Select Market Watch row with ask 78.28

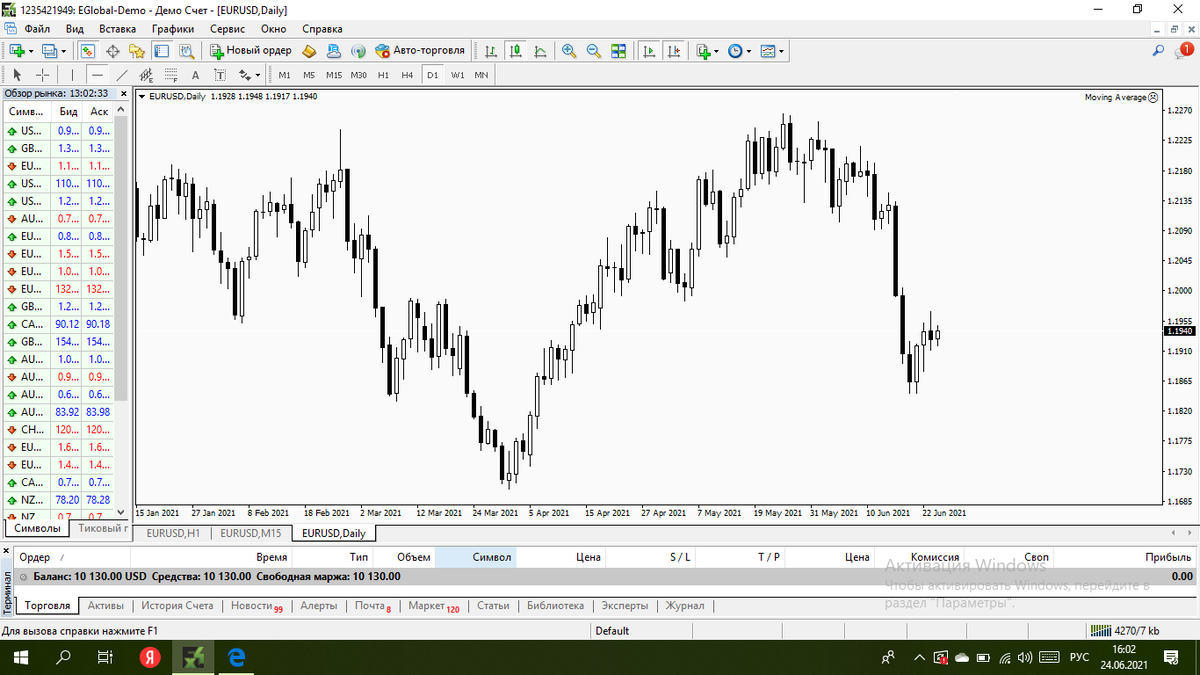point(59,499)
